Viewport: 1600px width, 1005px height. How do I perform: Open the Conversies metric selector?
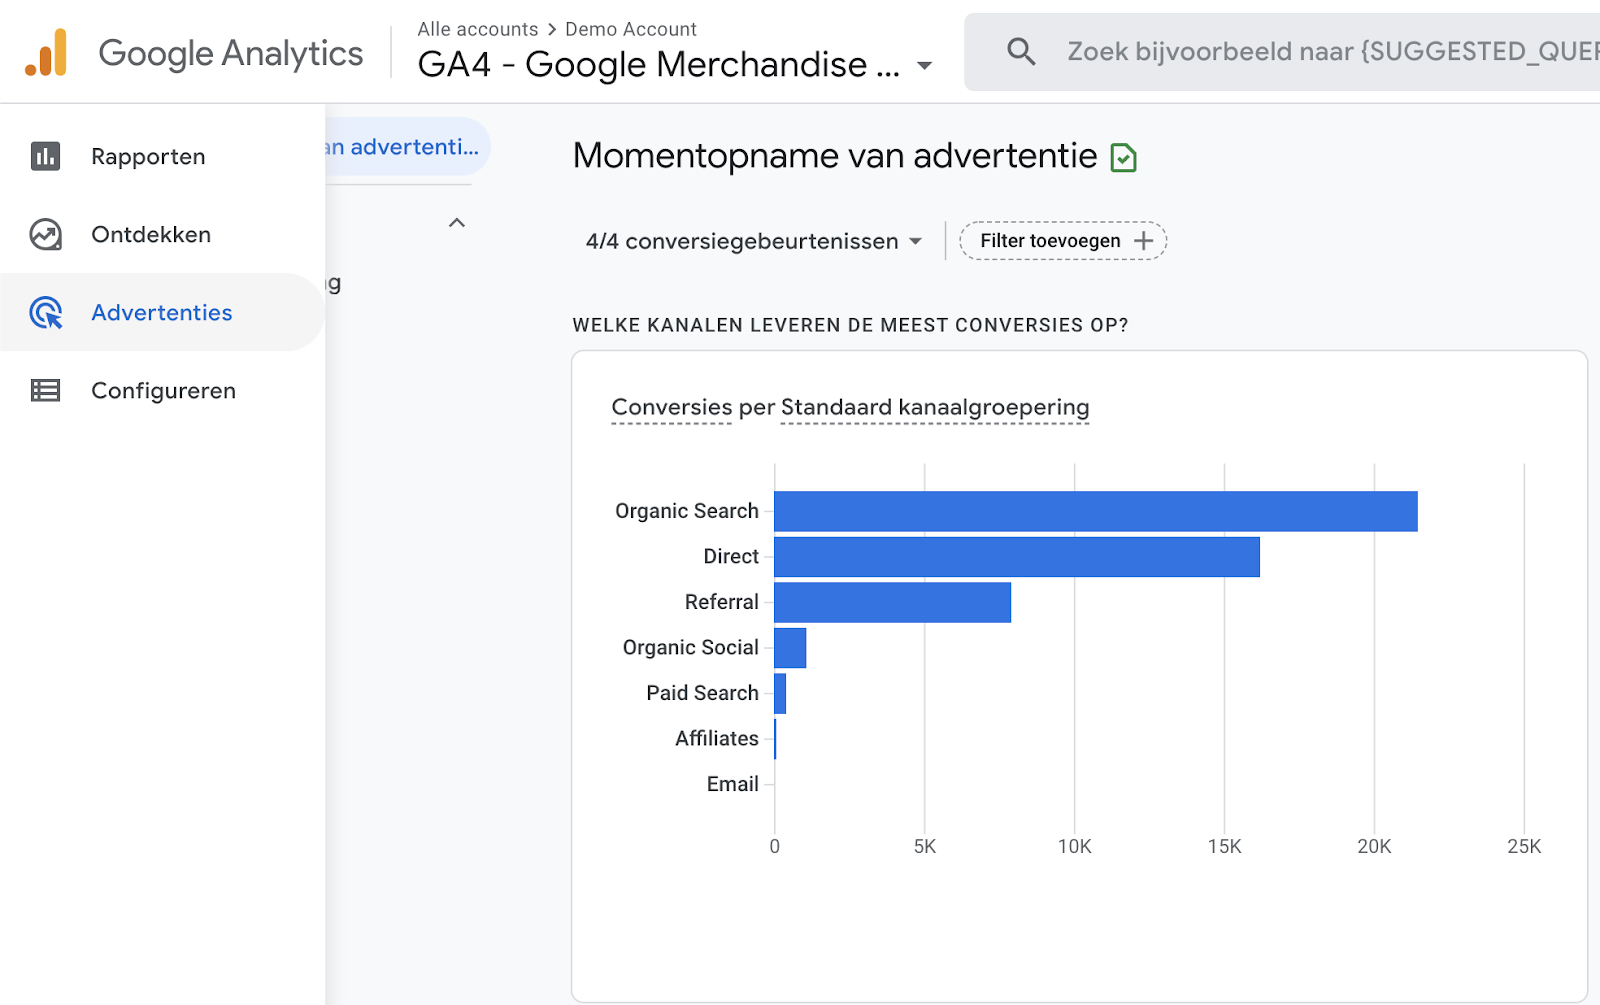(x=671, y=408)
